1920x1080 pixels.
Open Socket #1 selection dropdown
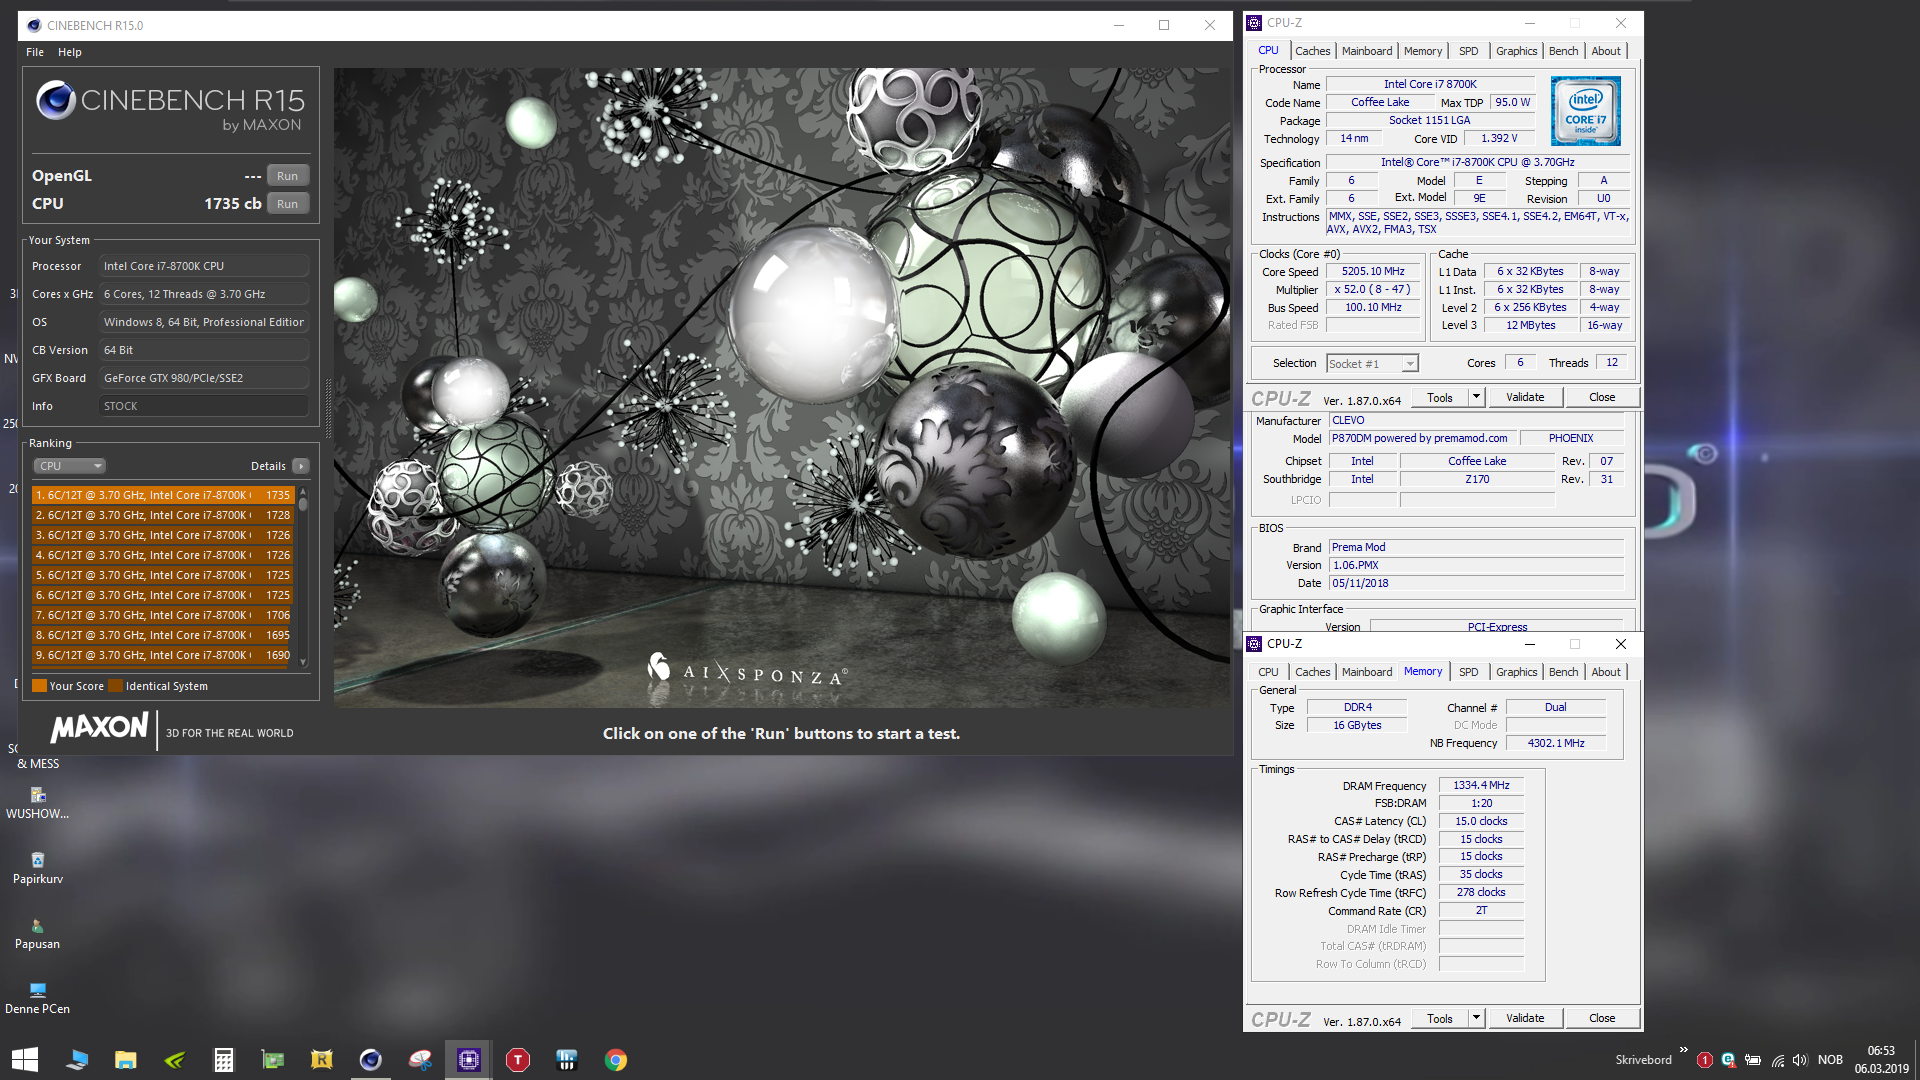pyautogui.click(x=1372, y=364)
